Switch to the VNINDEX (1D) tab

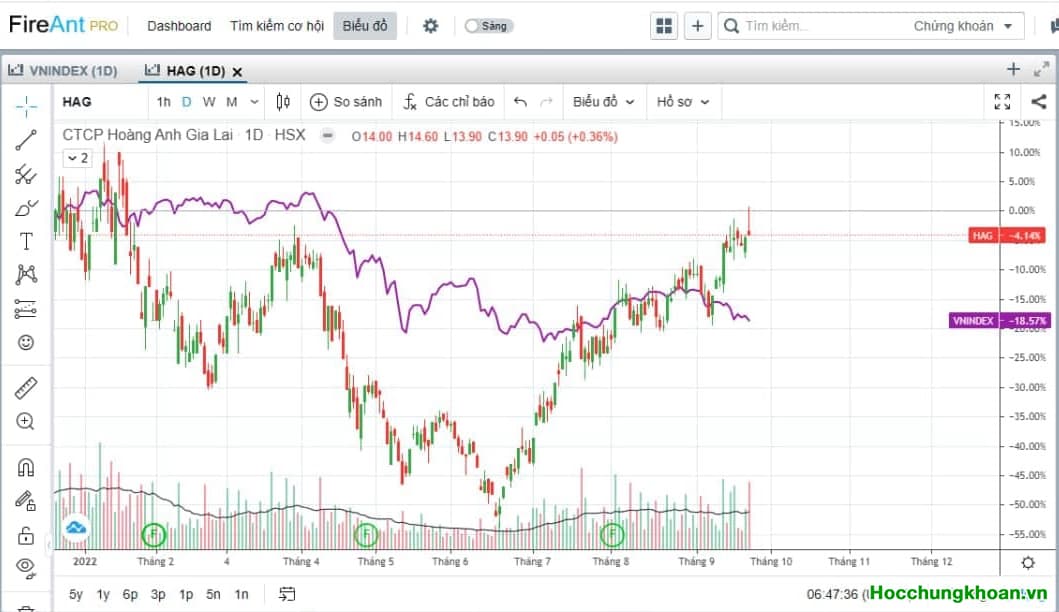64,71
